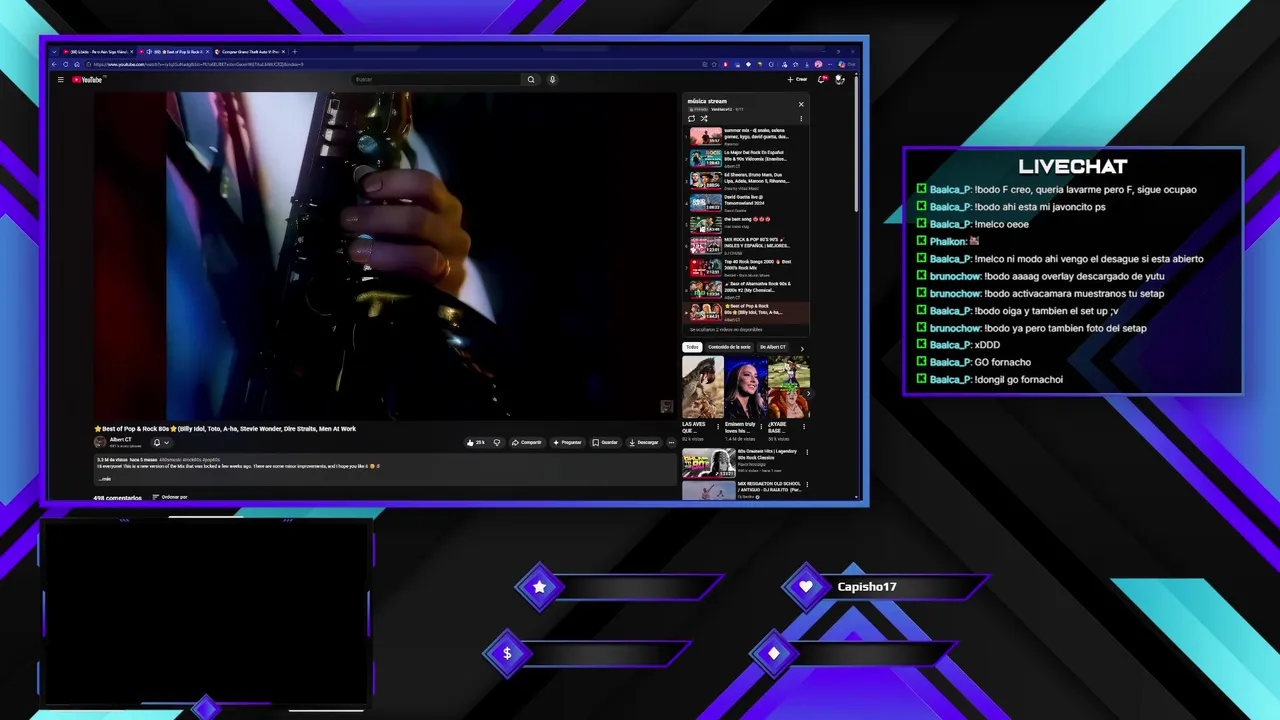The height and width of the screenshot is (720, 1280).
Task: Play Best of Alternative Rock 90s video
Action: point(748,290)
